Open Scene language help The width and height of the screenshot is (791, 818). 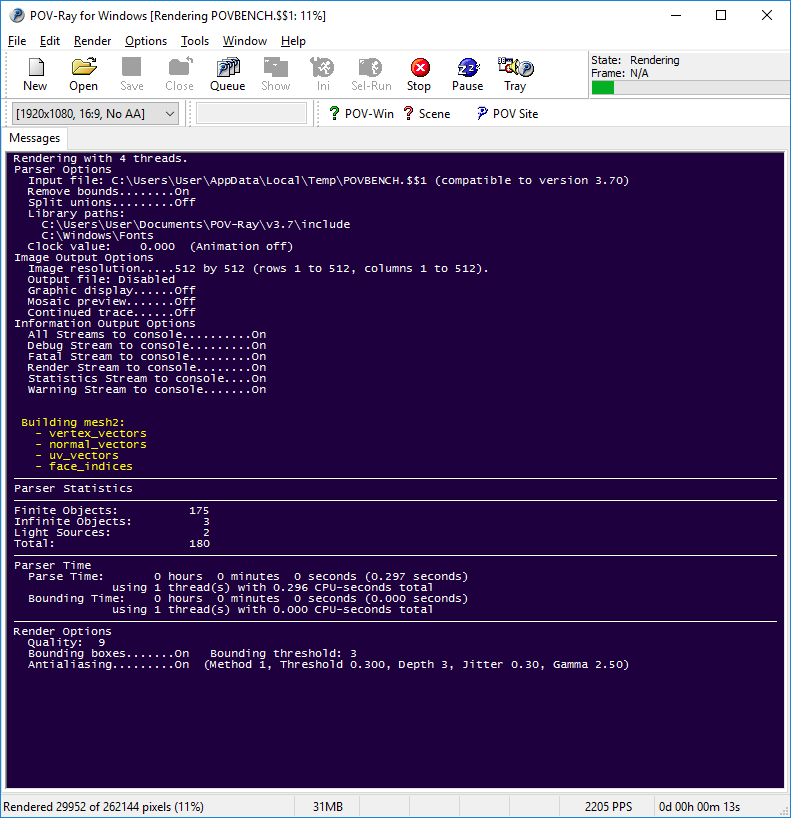point(427,114)
